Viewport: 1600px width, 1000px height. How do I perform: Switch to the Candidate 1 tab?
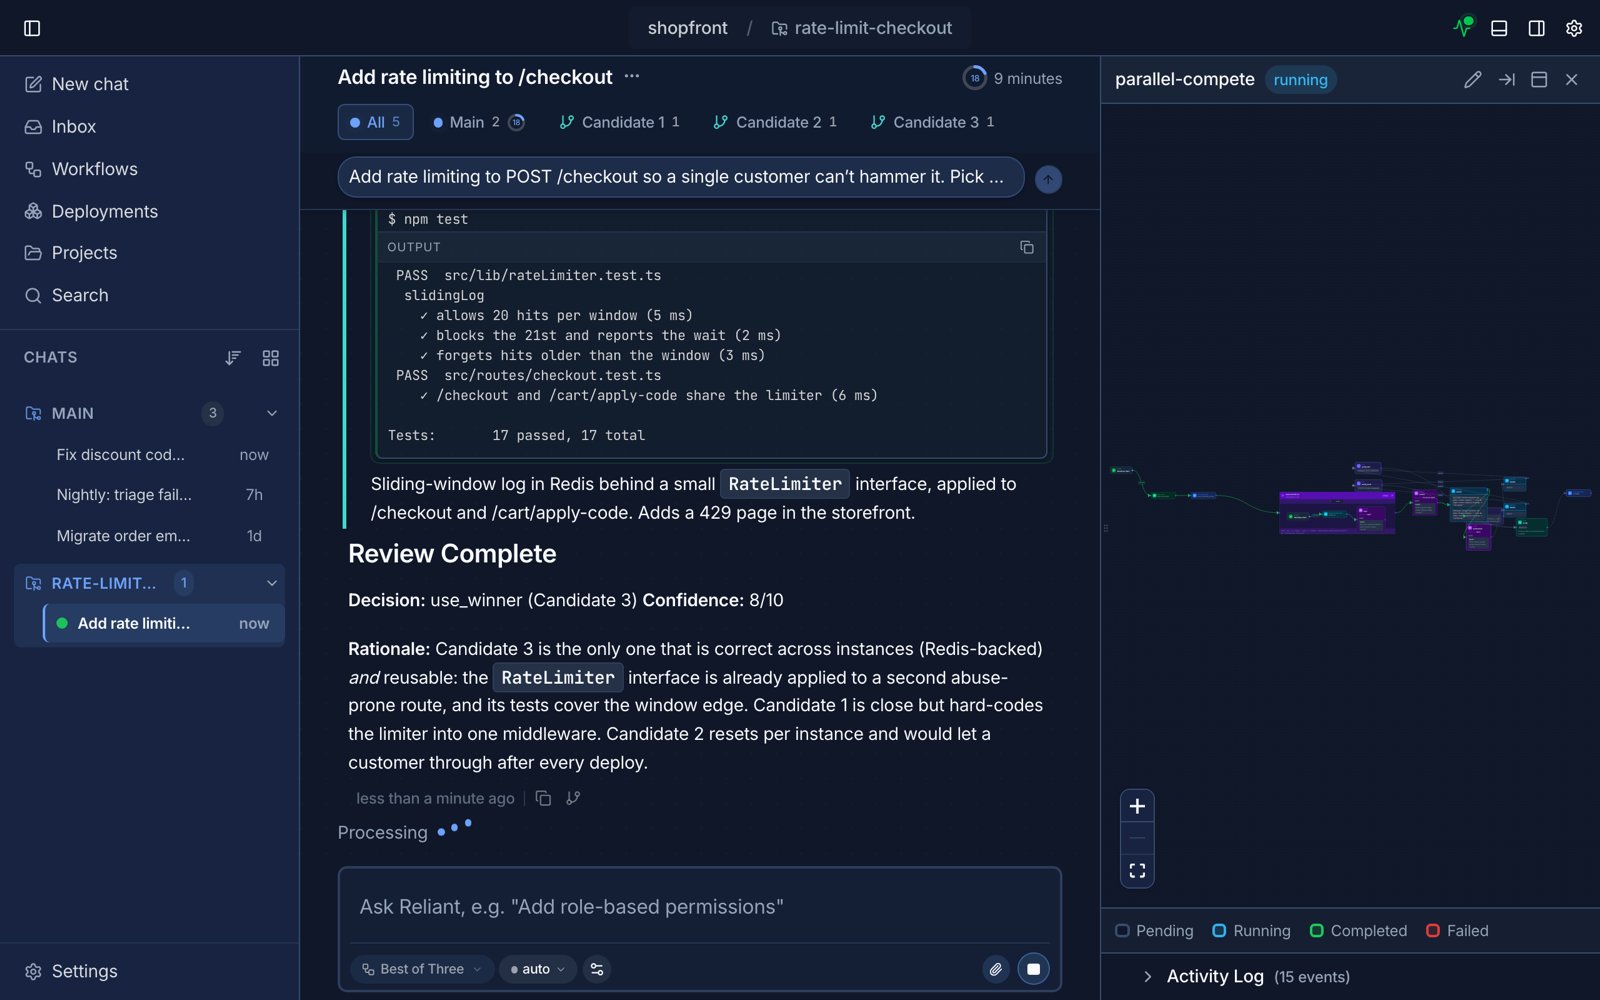[x=619, y=122]
